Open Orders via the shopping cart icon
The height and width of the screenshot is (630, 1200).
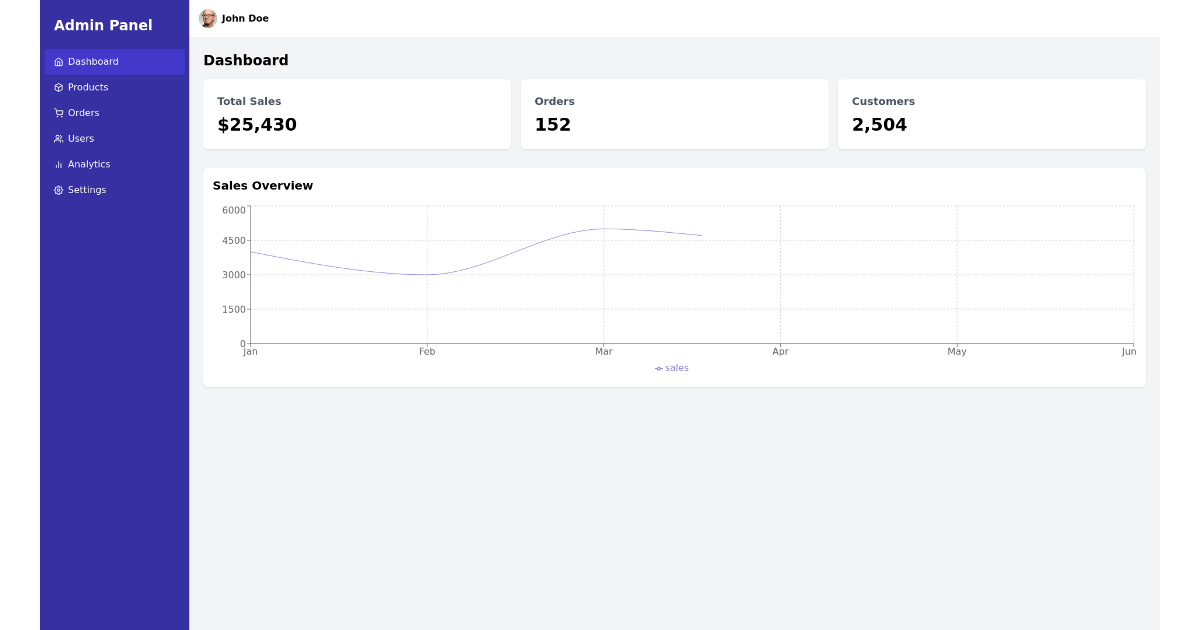pyautogui.click(x=59, y=112)
